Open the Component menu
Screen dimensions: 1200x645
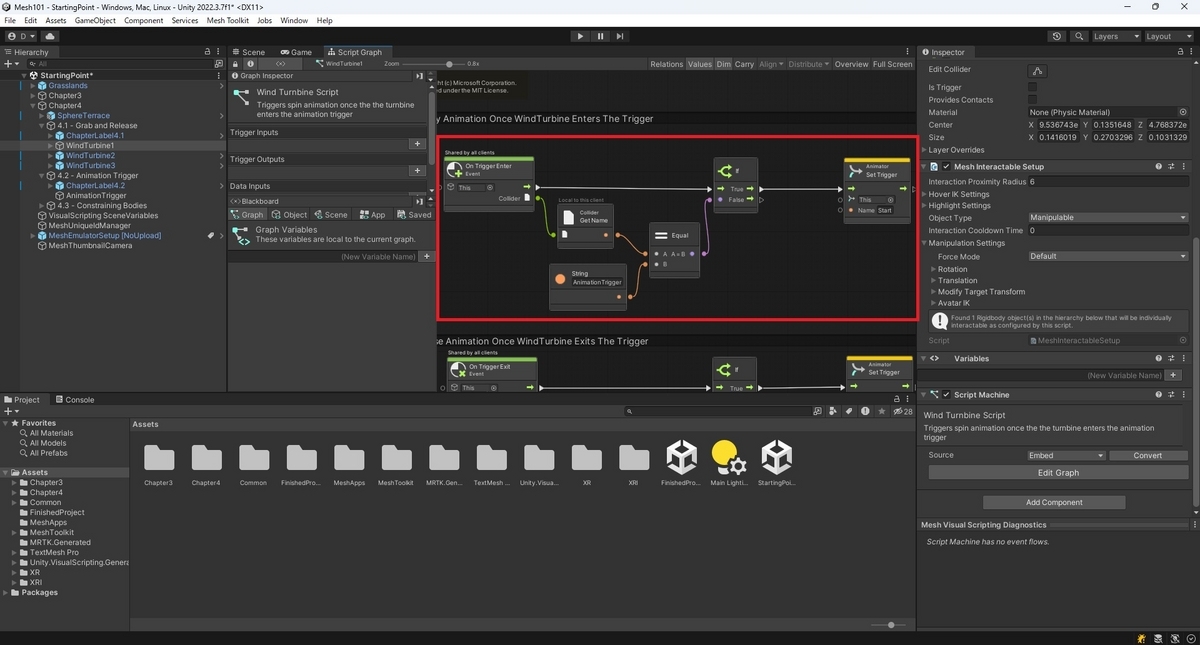(x=143, y=20)
